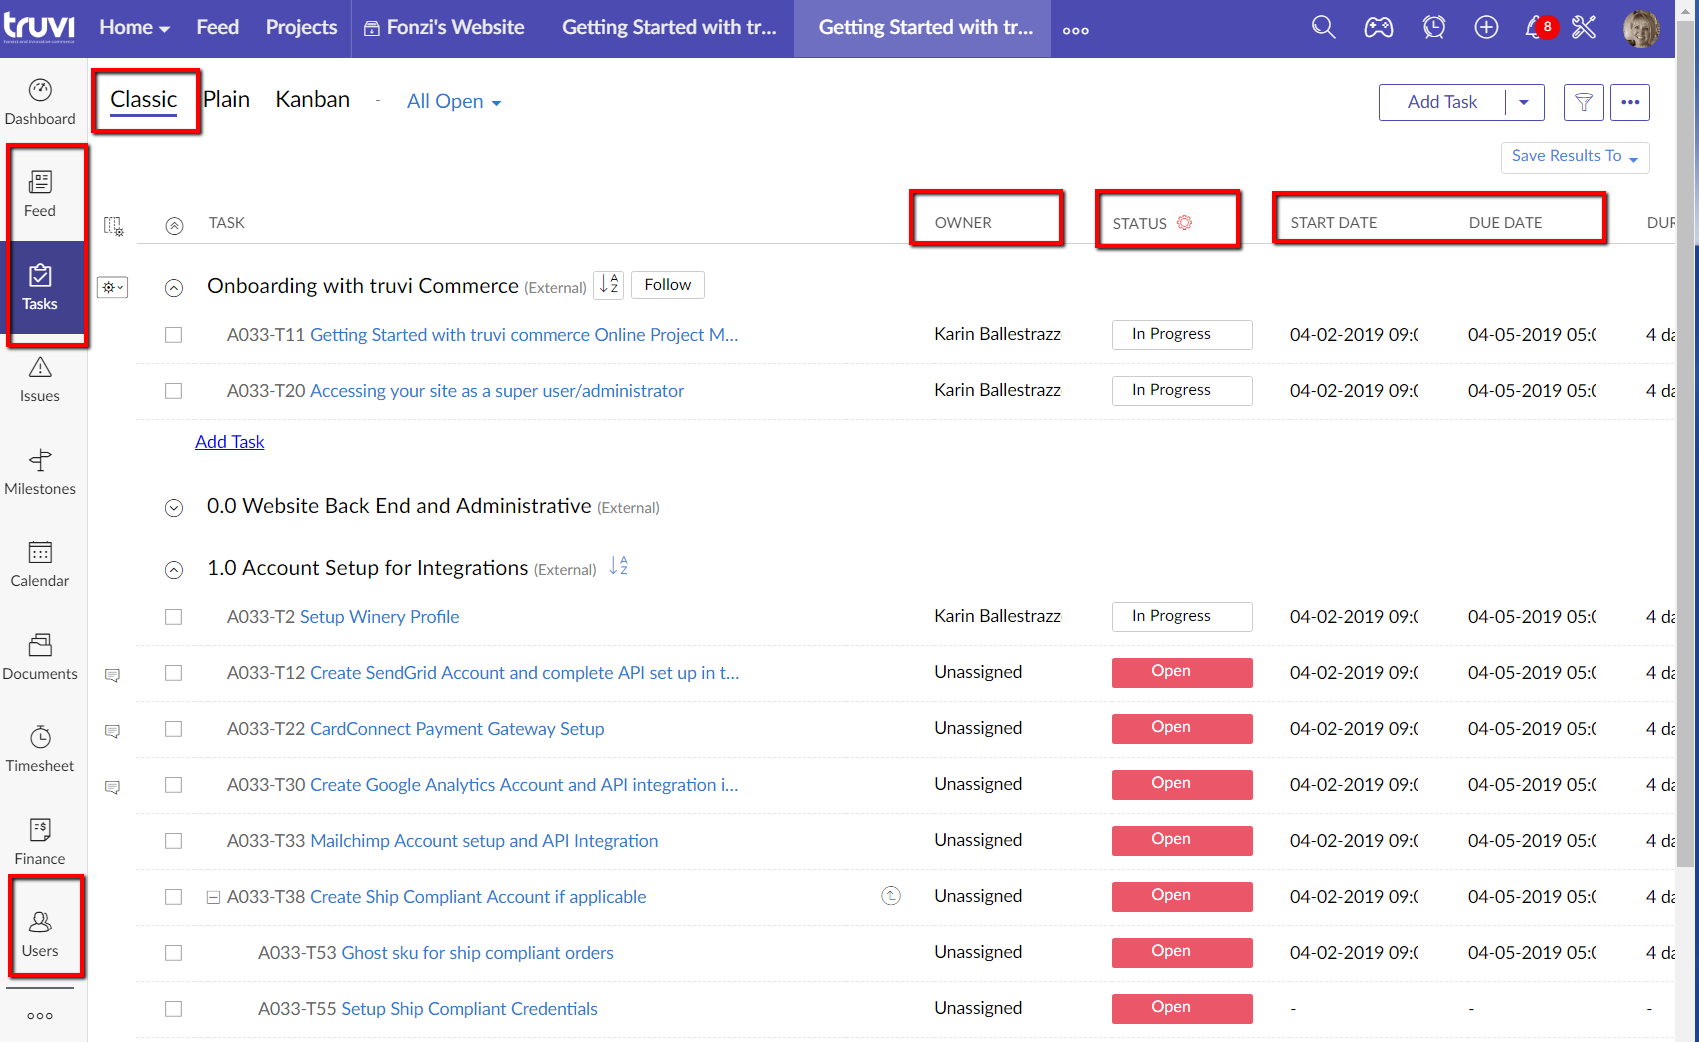Click the sort A-Z icon for Onboarding list
The height and width of the screenshot is (1042, 1699).
tap(609, 285)
